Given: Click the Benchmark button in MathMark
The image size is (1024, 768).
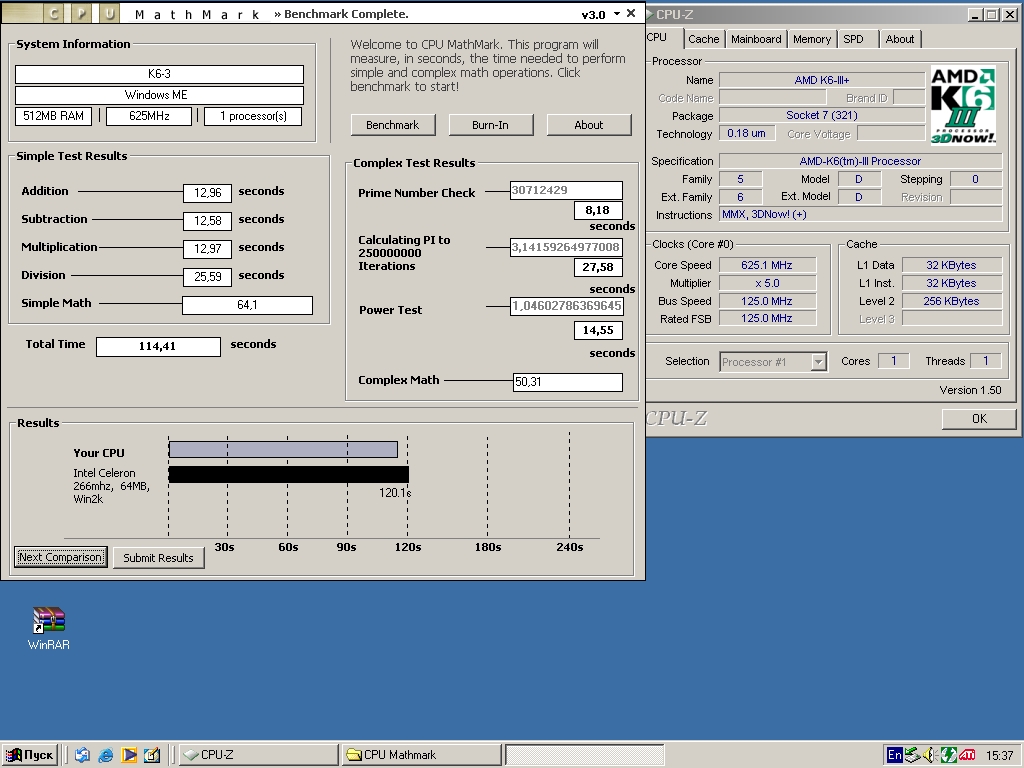Looking at the screenshot, I should 392,125.
